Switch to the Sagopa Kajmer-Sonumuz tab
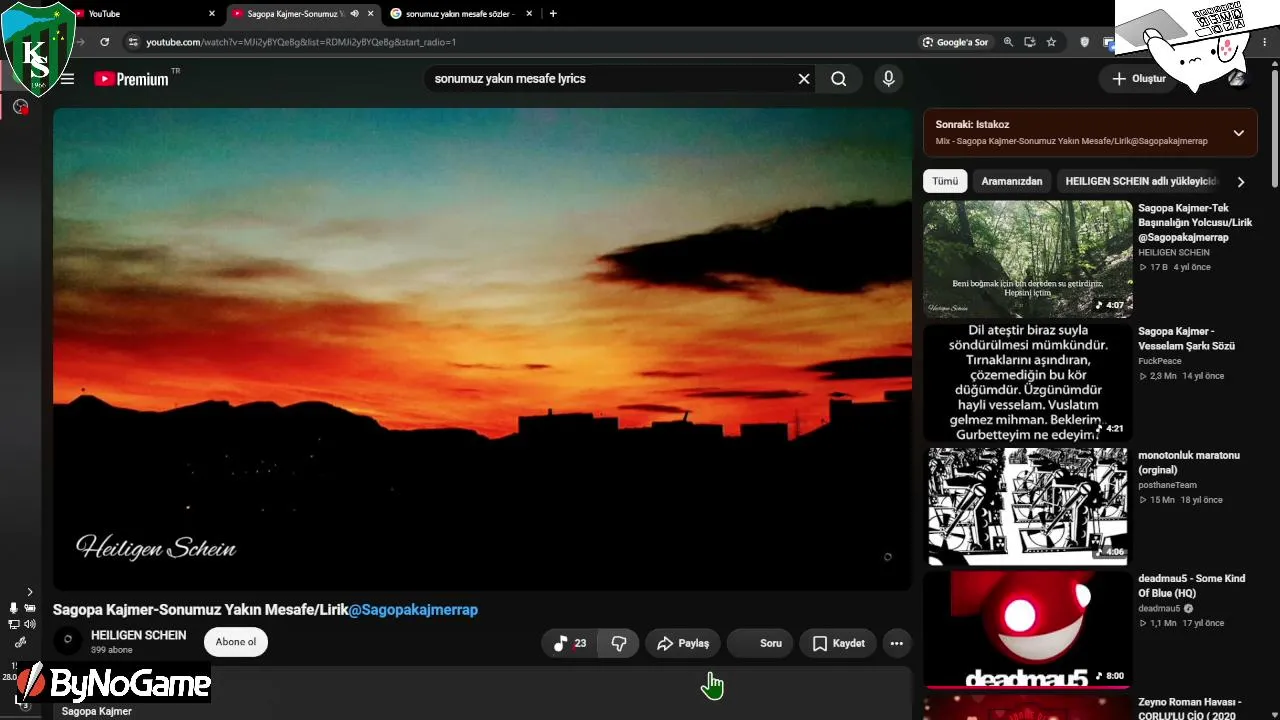The width and height of the screenshot is (1280, 720). (304, 14)
